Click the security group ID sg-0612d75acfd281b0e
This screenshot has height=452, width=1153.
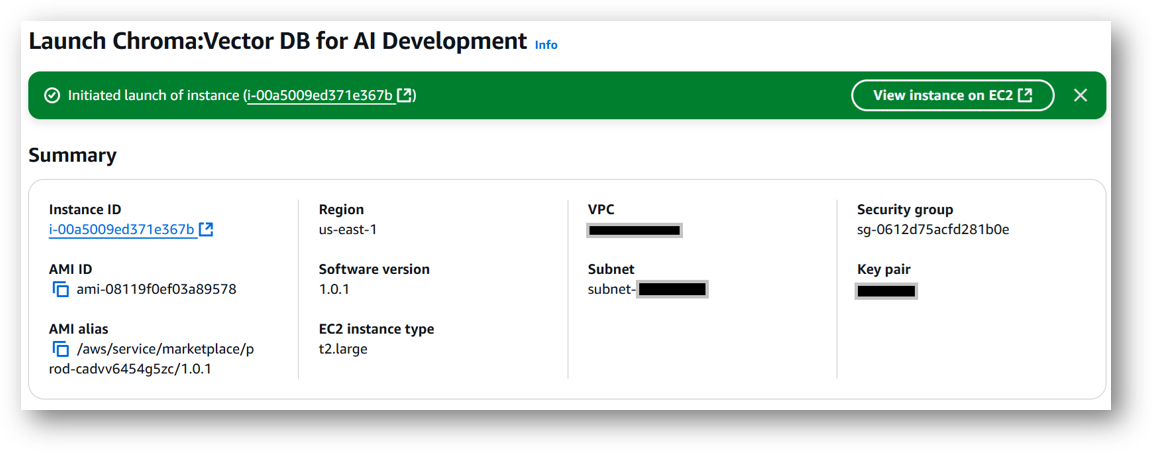point(933,229)
